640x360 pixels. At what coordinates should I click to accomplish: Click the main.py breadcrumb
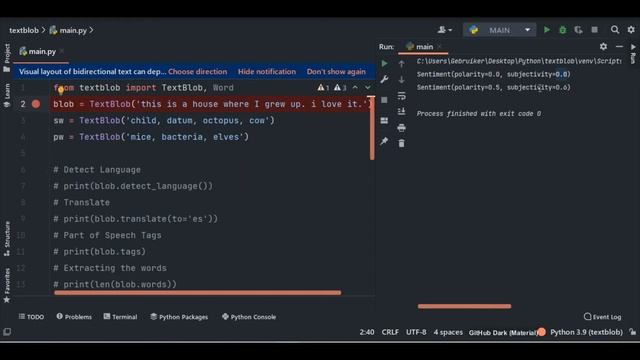pyautogui.click(x=68, y=30)
